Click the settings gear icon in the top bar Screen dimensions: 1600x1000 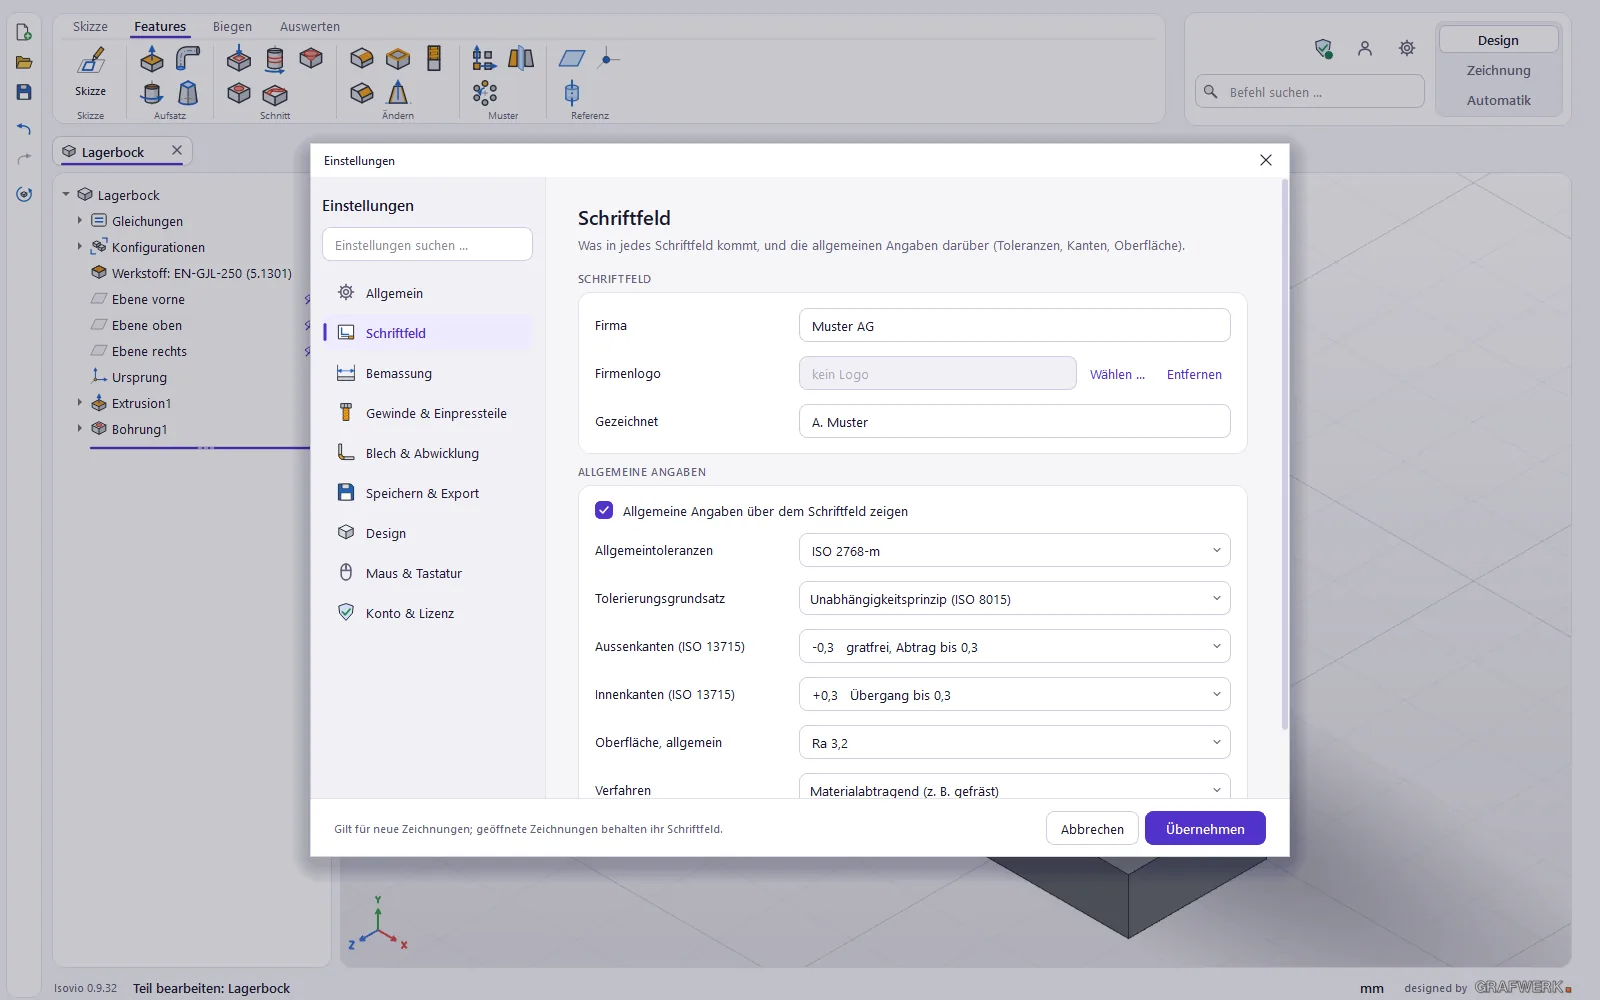[1407, 48]
